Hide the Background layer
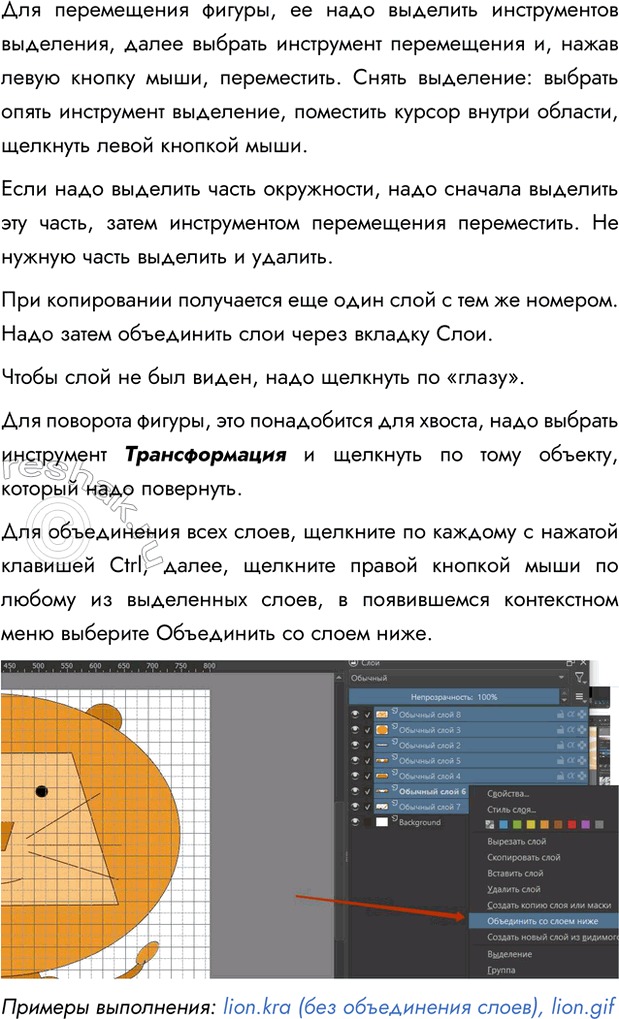 (355, 822)
